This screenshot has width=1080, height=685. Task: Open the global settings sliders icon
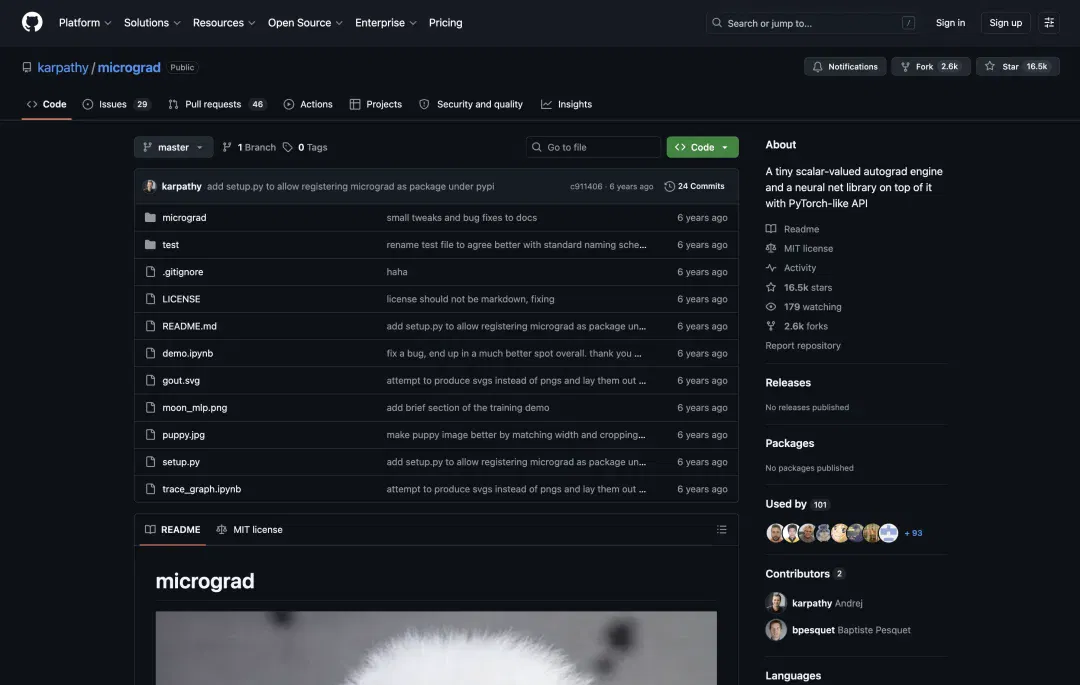pyautogui.click(x=1049, y=23)
